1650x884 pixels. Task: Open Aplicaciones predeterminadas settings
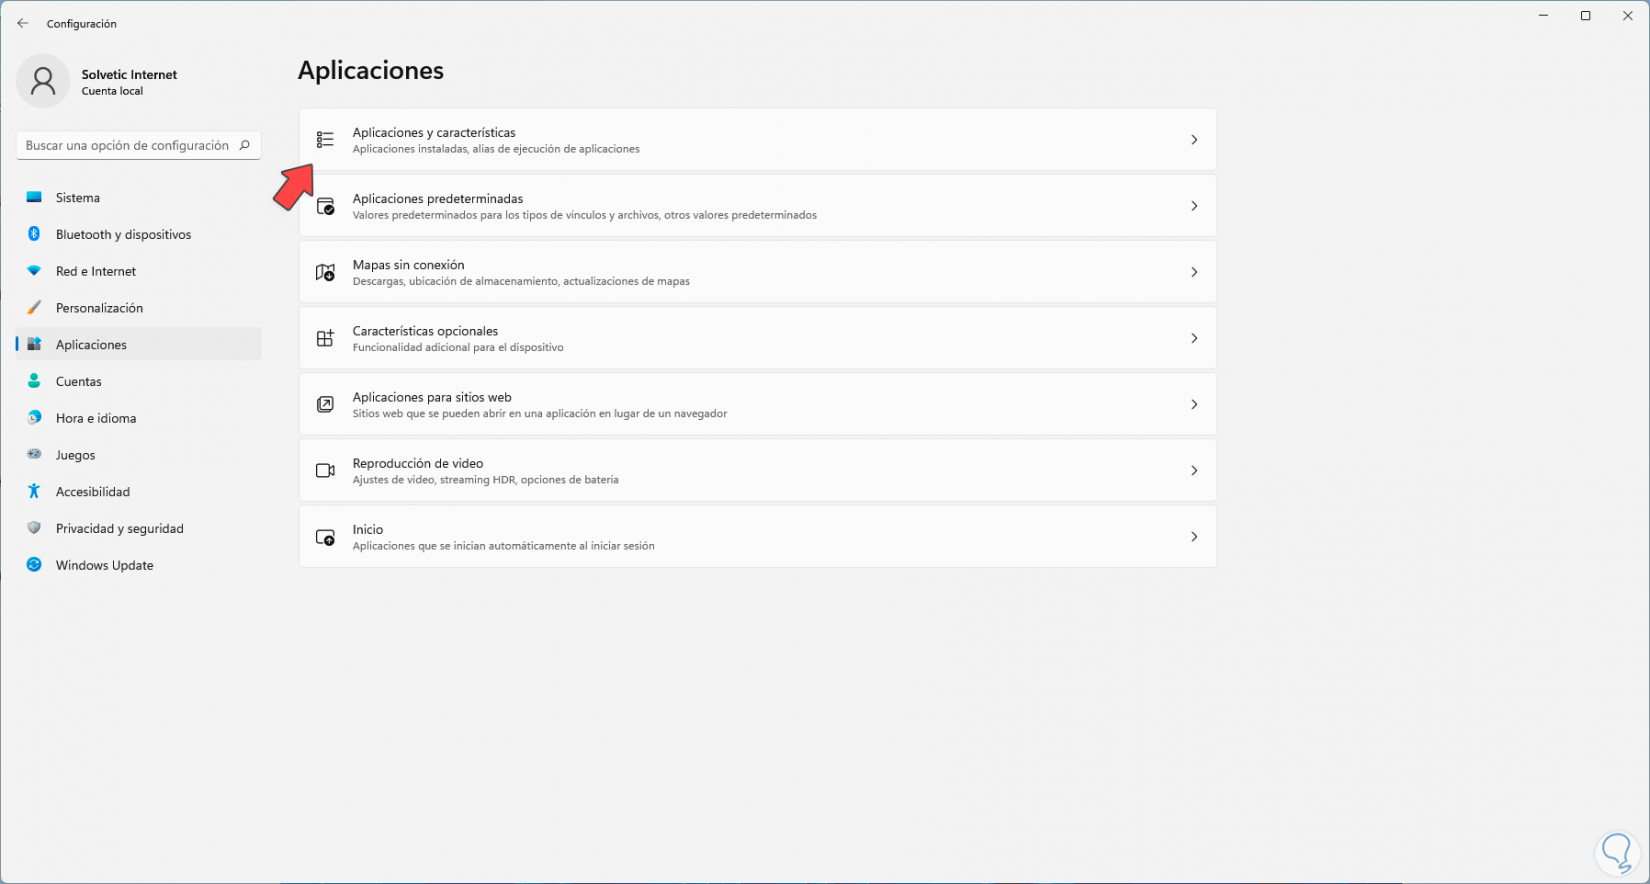tap(757, 206)
